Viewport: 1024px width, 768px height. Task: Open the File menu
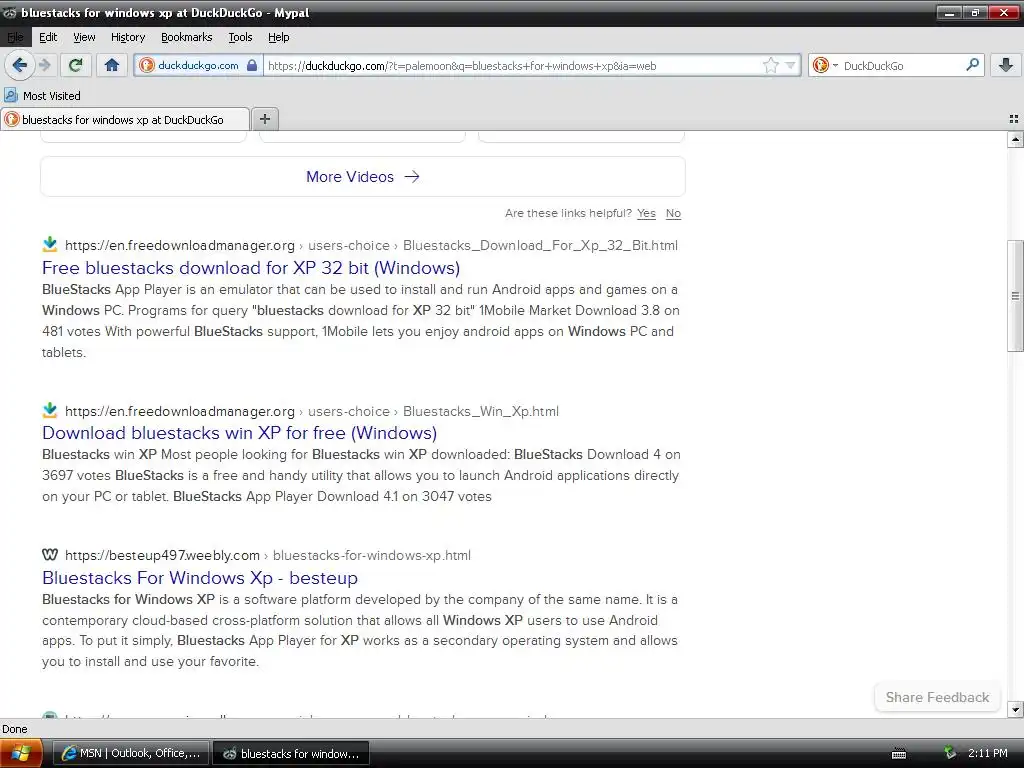click(15, 37)
